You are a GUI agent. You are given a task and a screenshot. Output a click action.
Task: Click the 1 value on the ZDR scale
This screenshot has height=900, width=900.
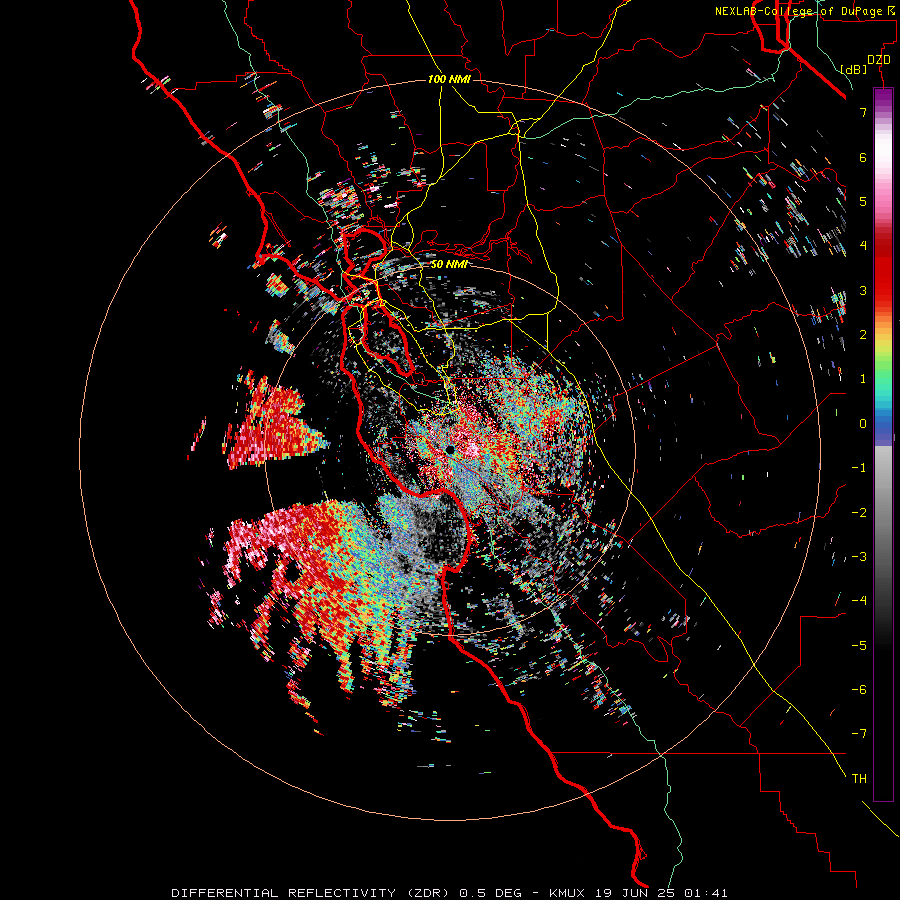pos(863,379)
